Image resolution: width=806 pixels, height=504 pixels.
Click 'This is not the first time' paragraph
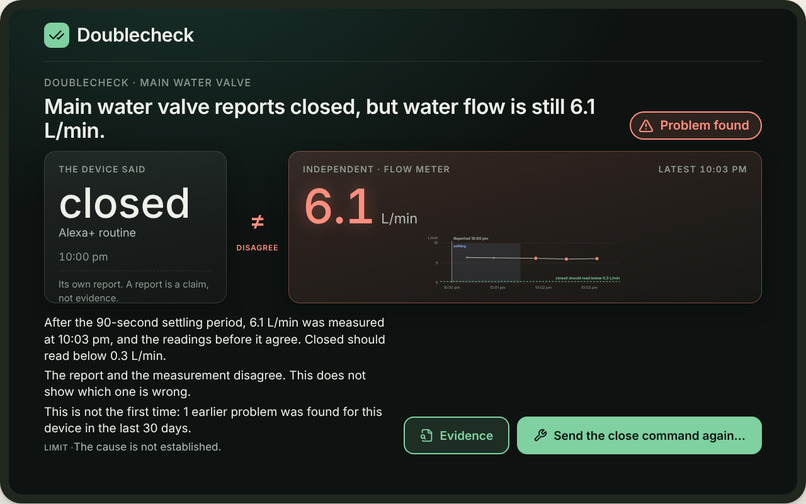tap(213, 420)
